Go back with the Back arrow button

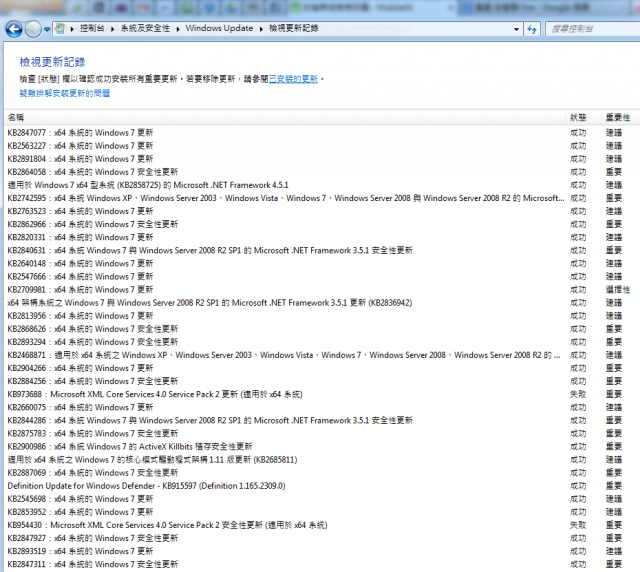click(14, 29)
